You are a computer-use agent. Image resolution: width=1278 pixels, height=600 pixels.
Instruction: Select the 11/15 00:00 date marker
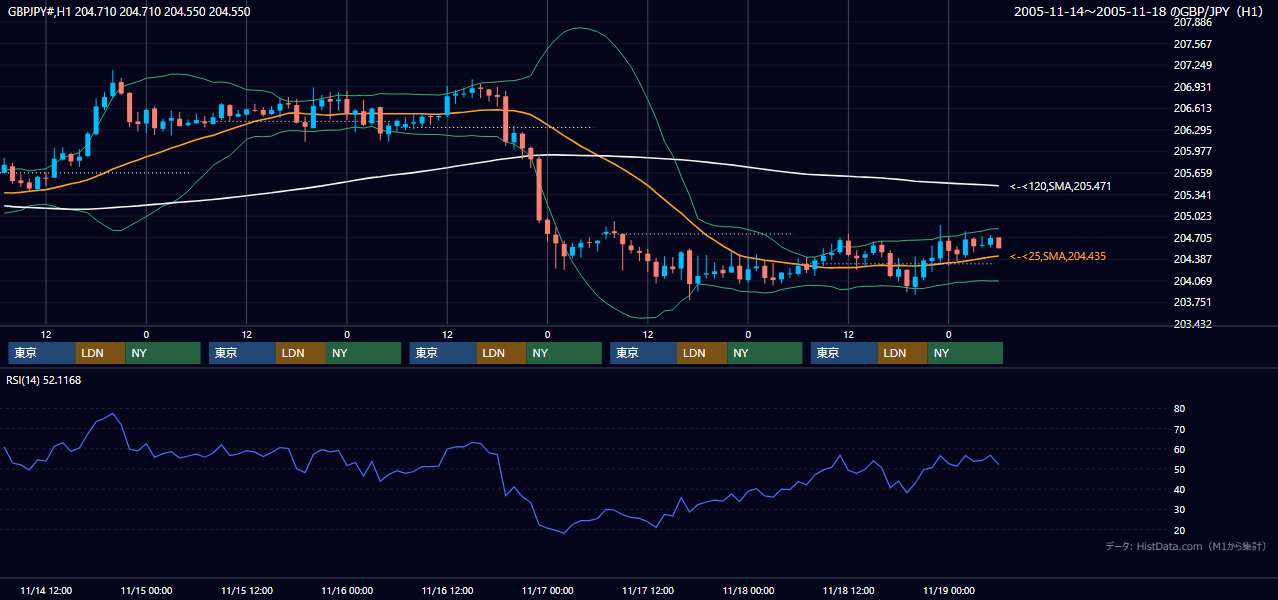pyautogui.click(x=146, y=590)
